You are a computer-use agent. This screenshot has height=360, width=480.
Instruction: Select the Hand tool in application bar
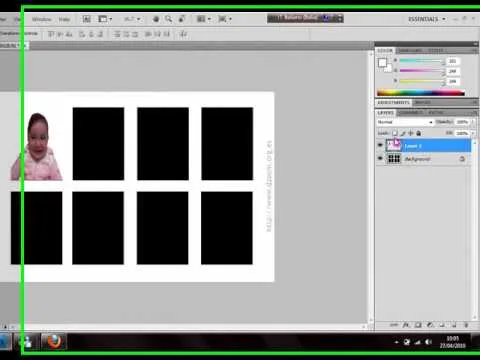[156, 19]
